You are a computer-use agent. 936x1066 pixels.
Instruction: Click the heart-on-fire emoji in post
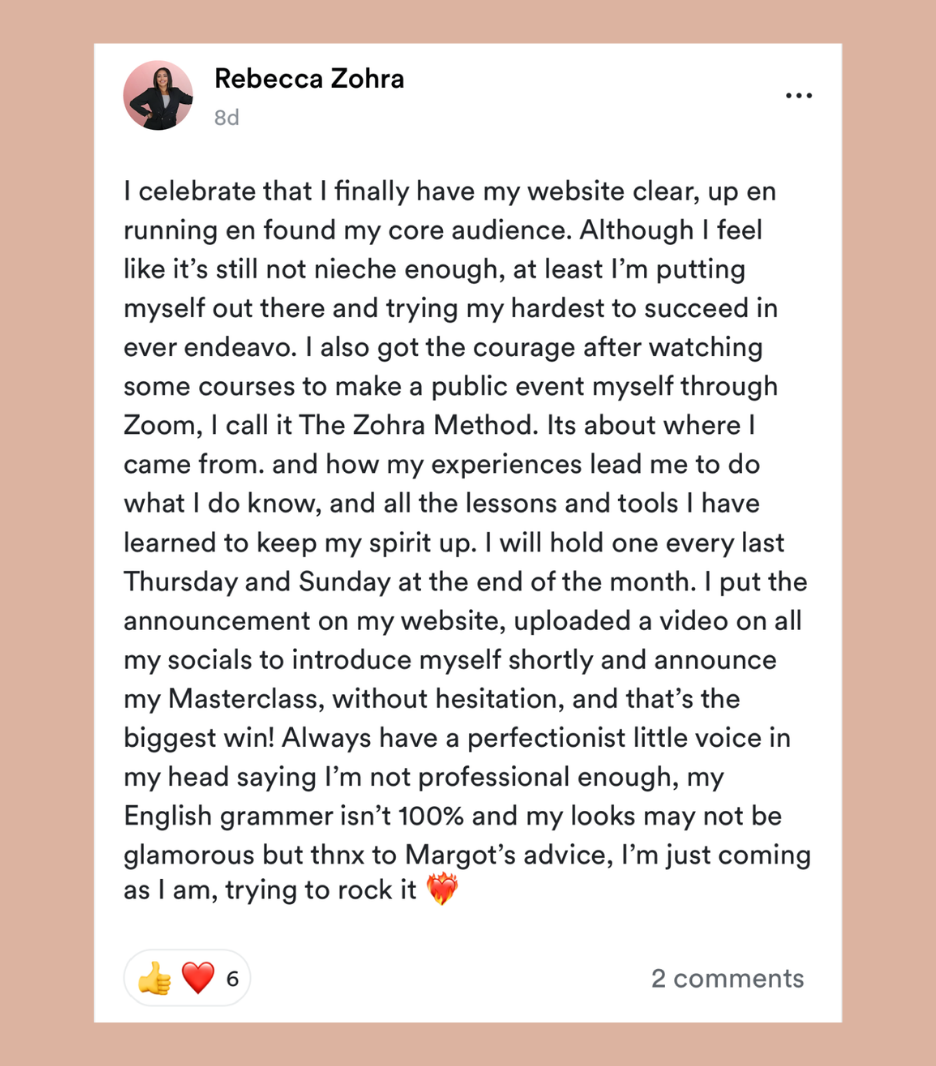pos(442,889)
